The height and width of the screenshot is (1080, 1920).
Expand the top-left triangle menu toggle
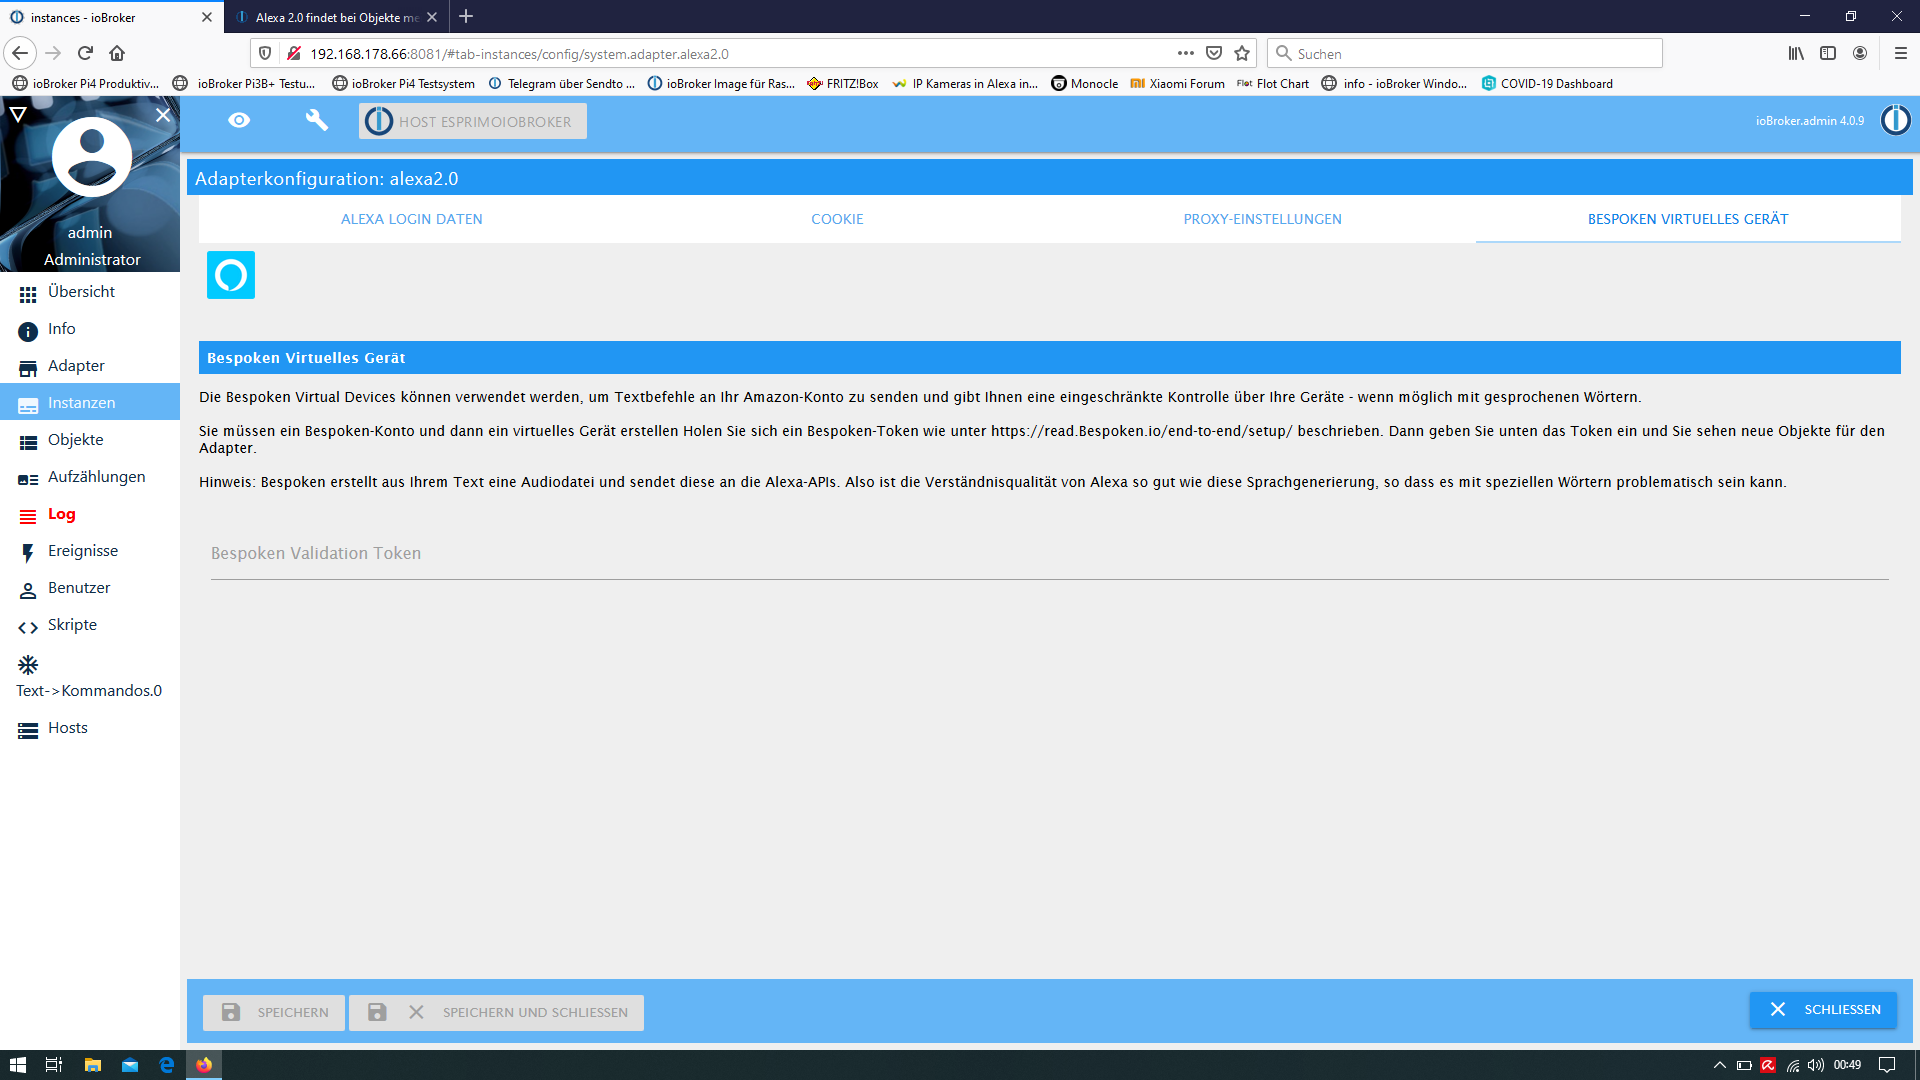[x=18, y=114]
